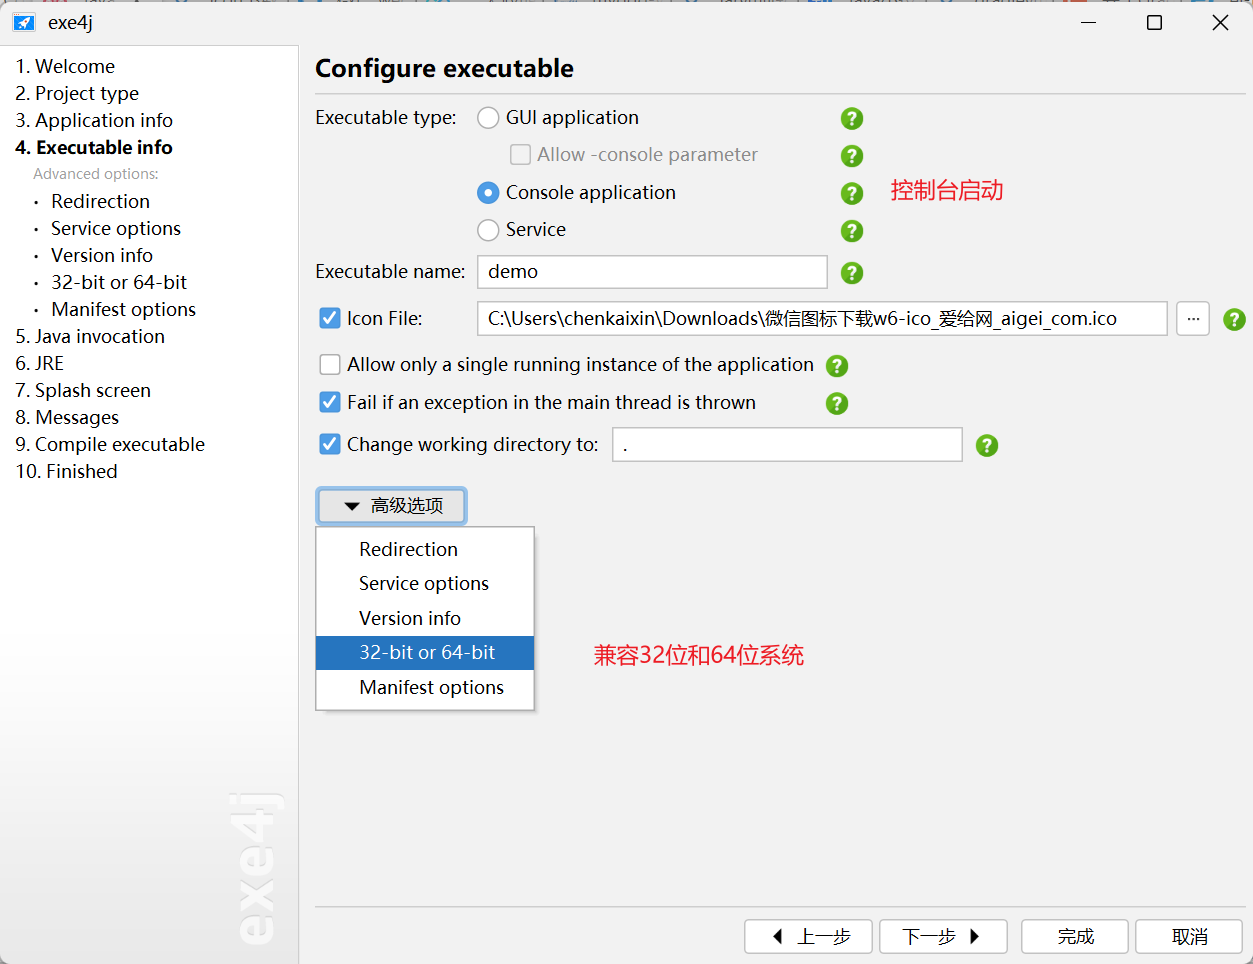Click help icon for working directory setting
Screen dimensions: 1253x964
point(987,446)
